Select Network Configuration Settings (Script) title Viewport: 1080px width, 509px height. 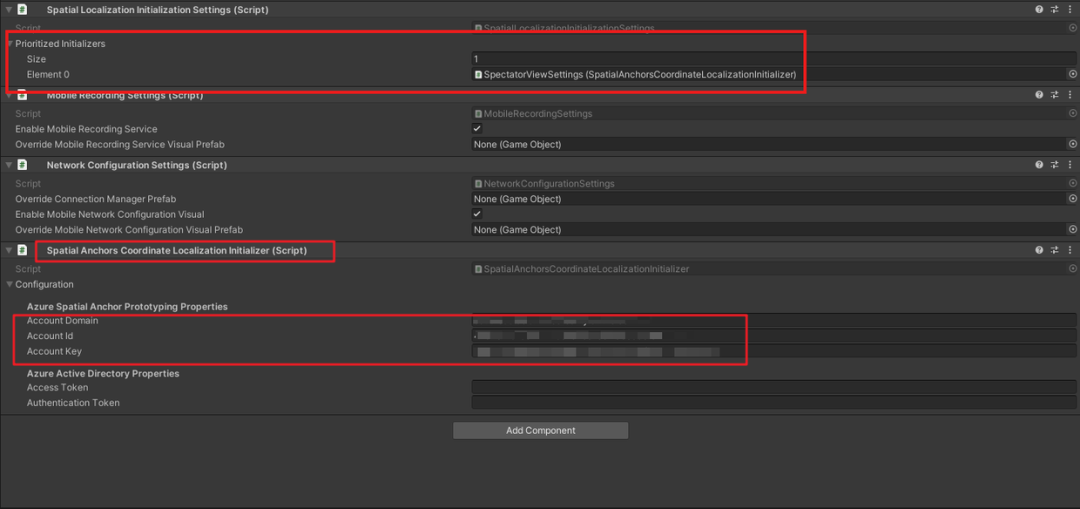[137, 165]
